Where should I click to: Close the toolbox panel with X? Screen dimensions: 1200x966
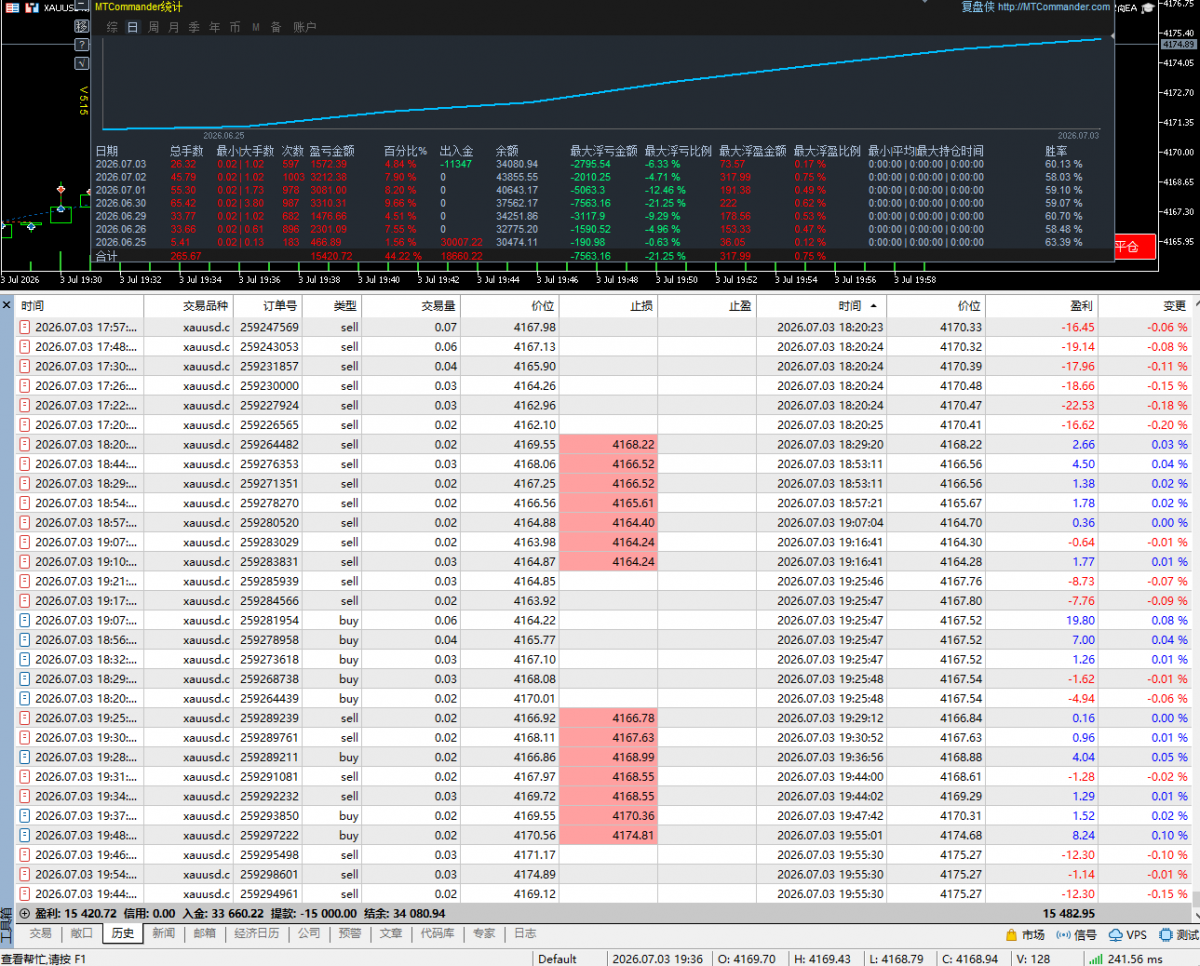(6, 305)
